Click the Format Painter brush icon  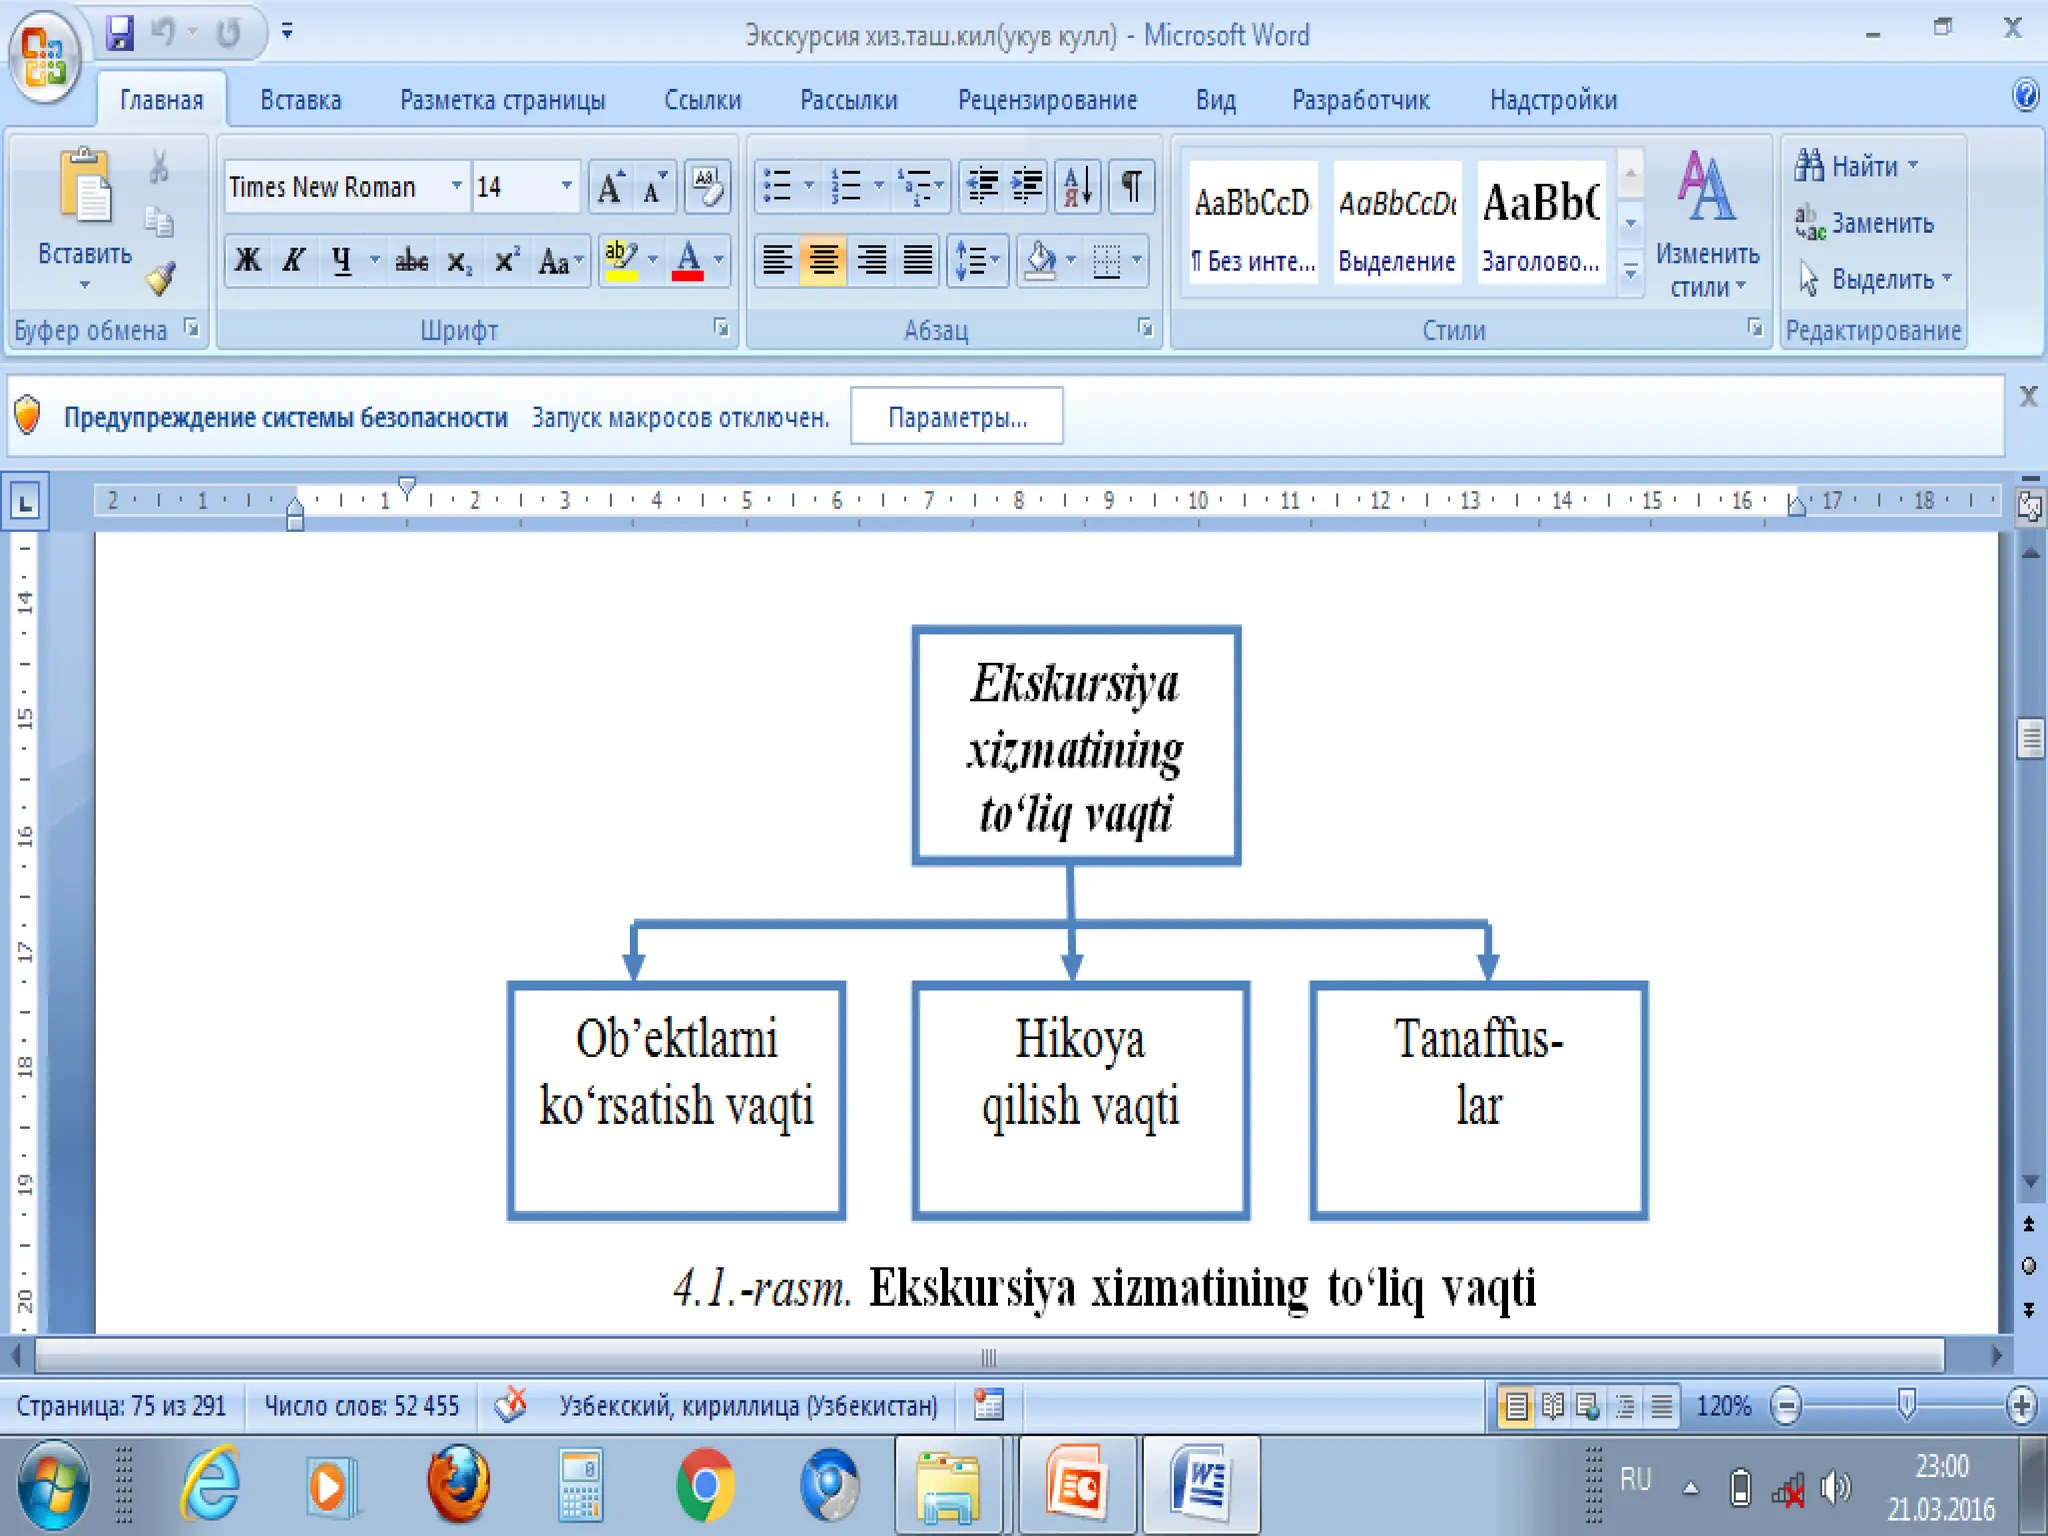tap(161, 278)
